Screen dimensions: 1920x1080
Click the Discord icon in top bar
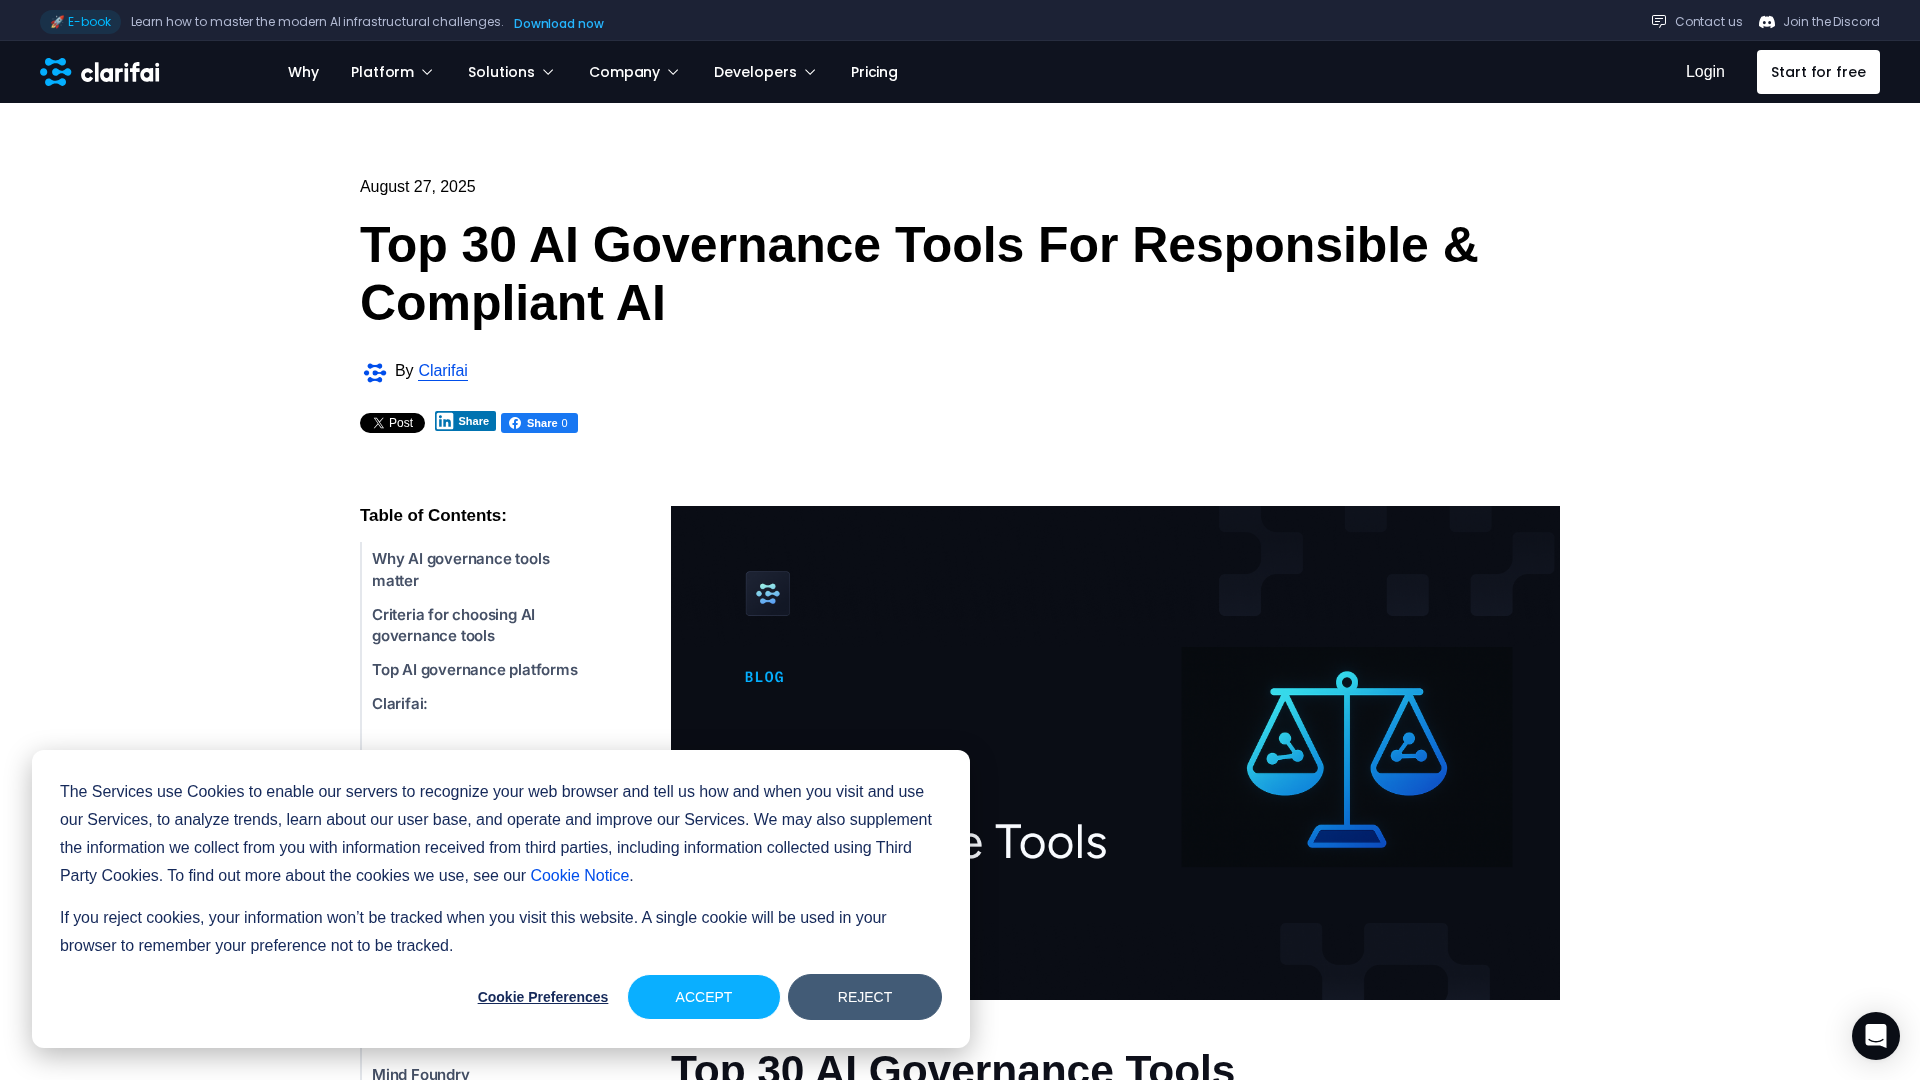tap(1767, 22)
